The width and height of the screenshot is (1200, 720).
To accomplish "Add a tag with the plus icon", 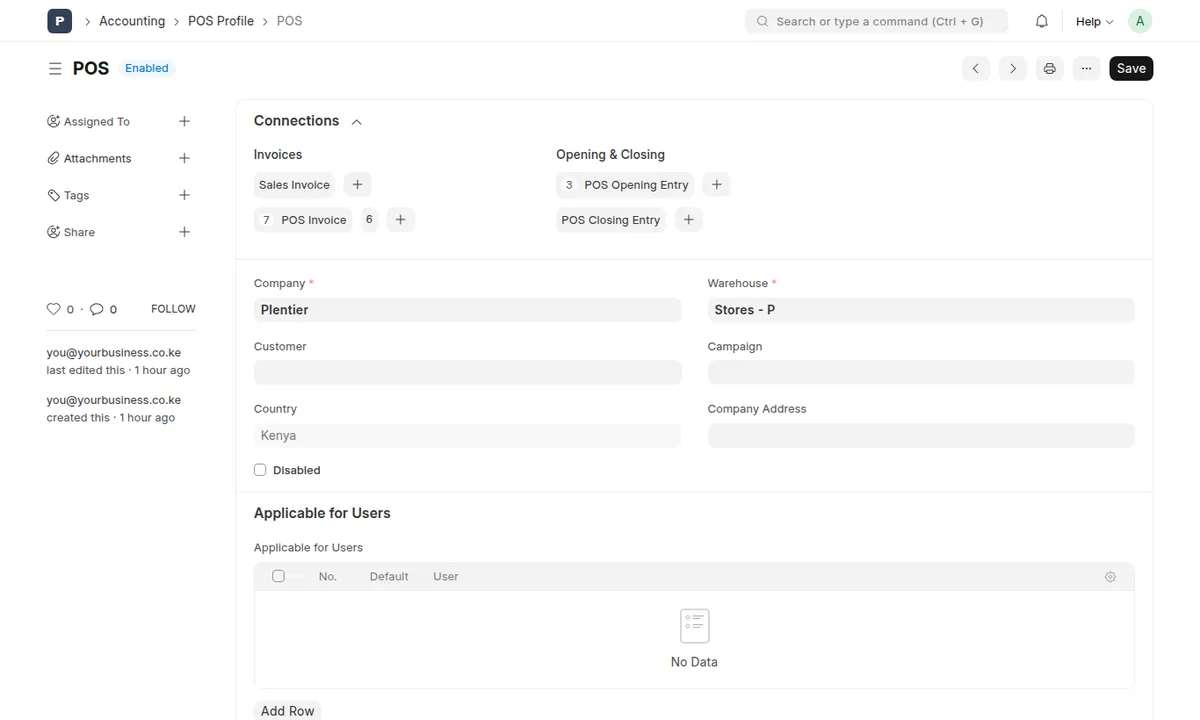I will pos(184,195).
